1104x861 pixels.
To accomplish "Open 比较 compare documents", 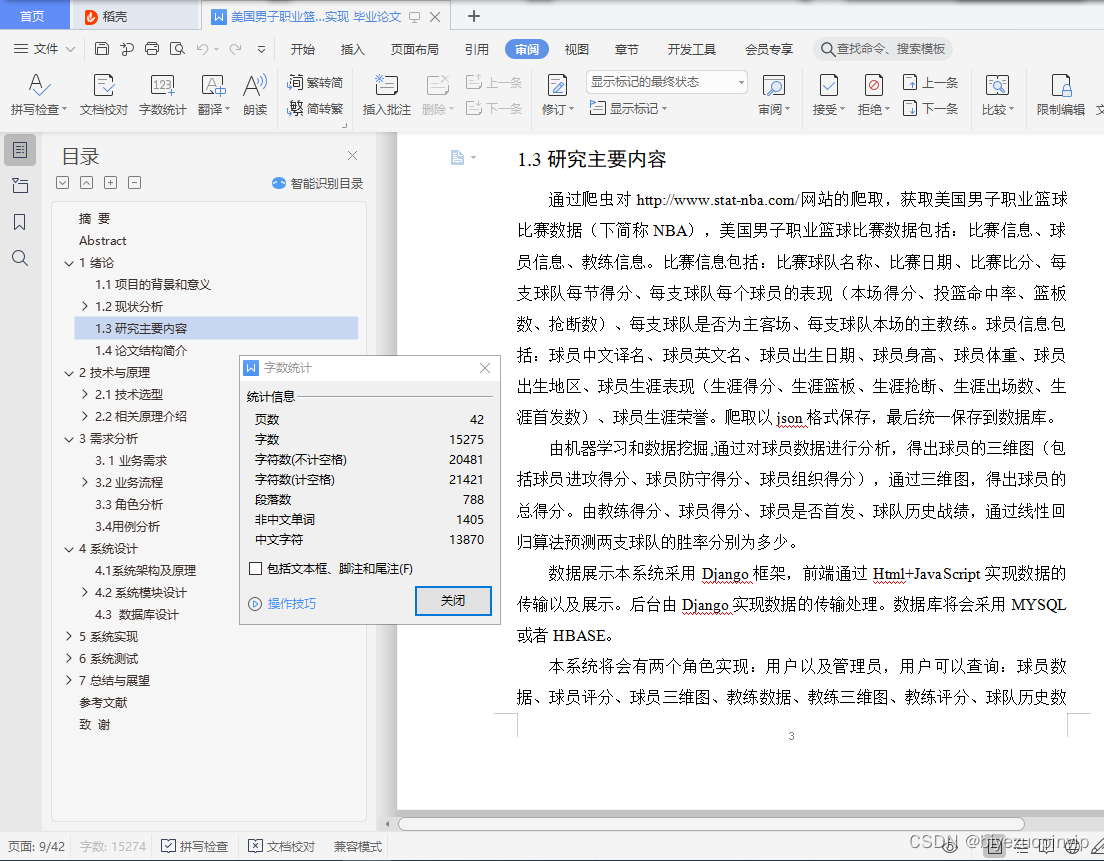I will click(998, 94).
